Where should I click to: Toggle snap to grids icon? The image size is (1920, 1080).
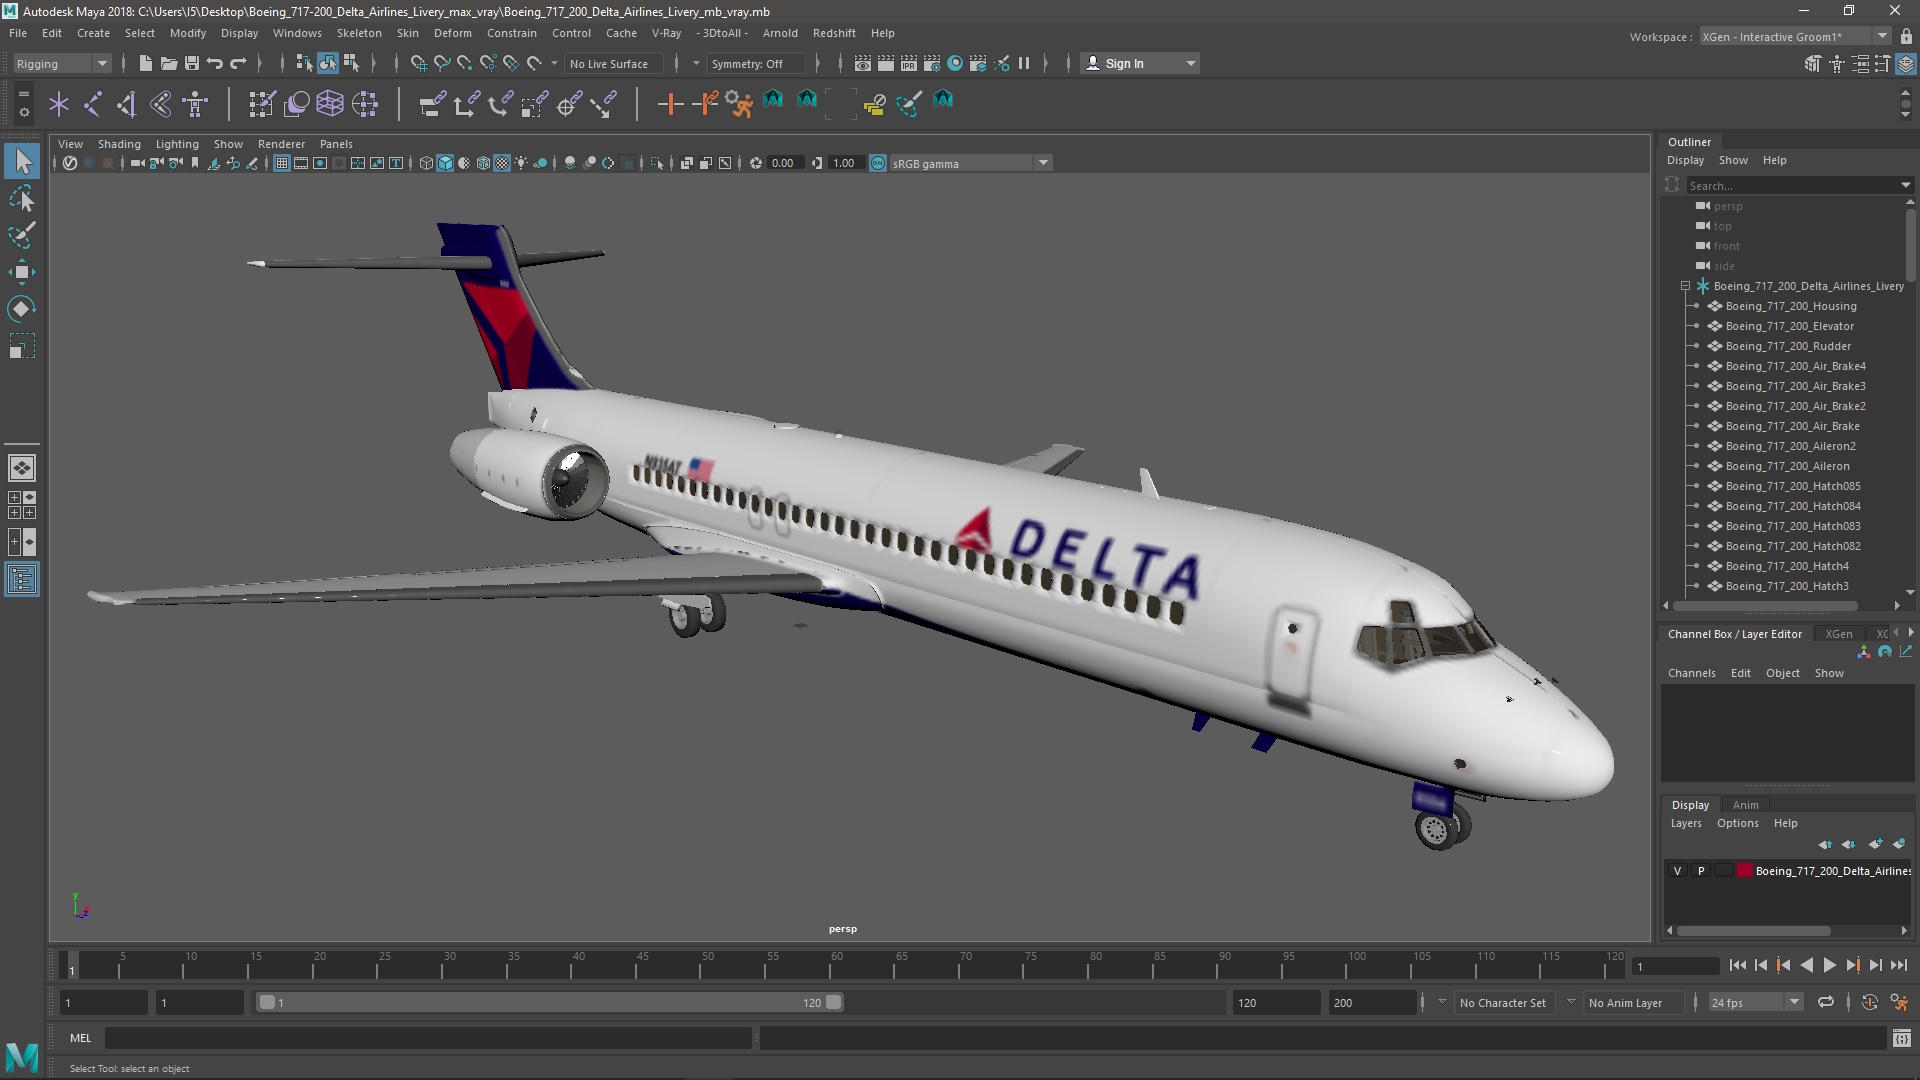[x=419, y=63]
